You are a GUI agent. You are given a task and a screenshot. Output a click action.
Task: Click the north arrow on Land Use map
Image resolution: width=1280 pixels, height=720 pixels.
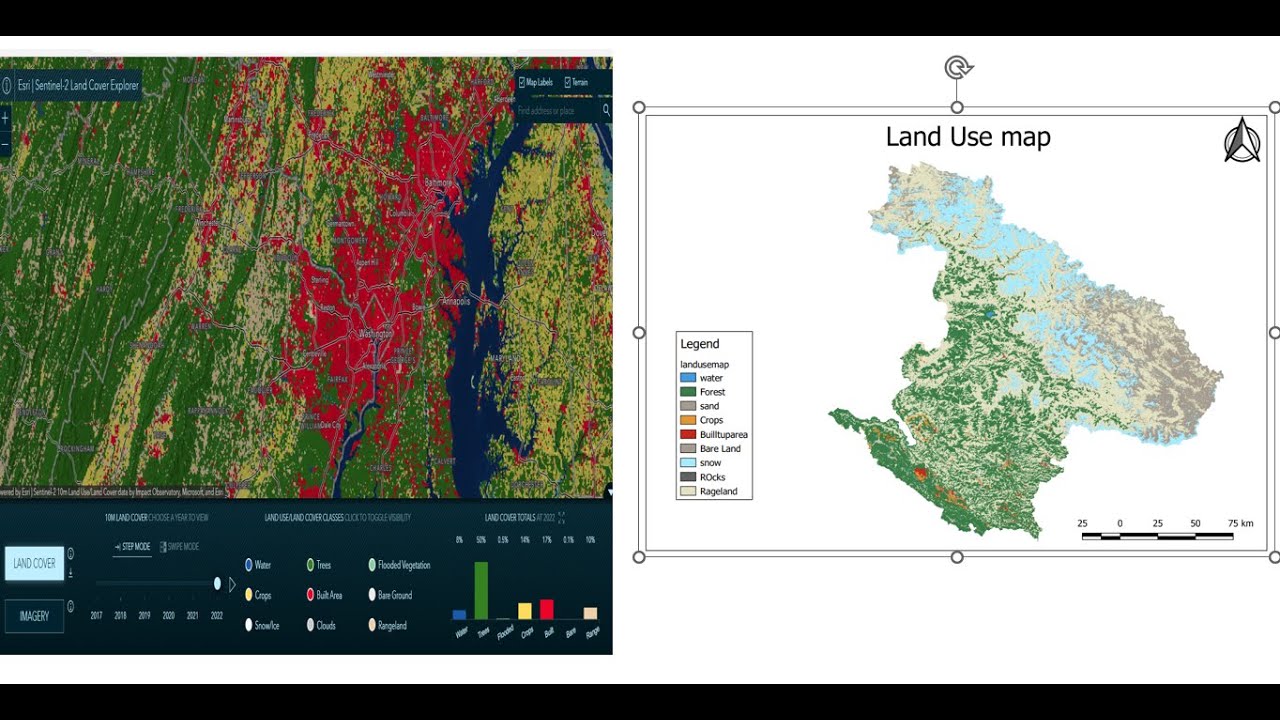[x=1242, y=140]
